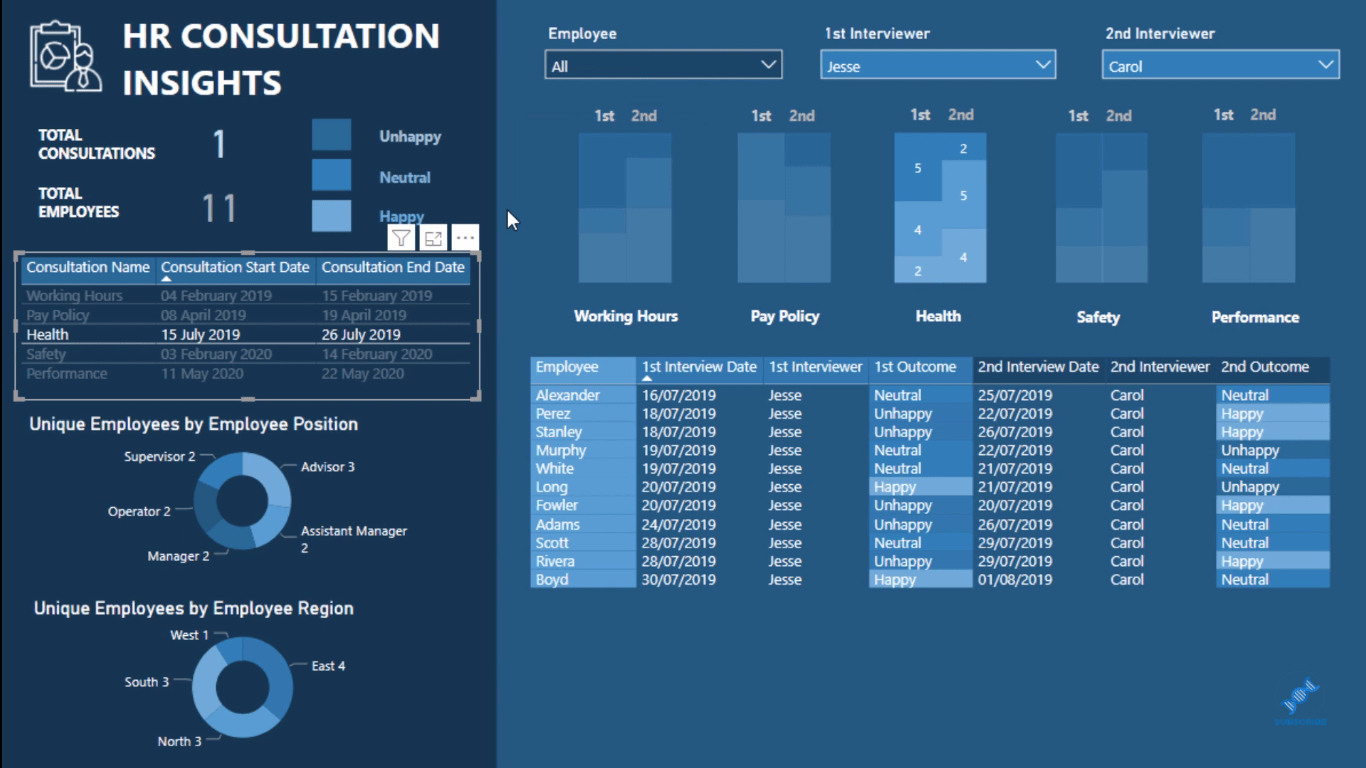This screenshot has height=768, width=1366.
Task: Open the Employee dropdown showing All
Action: coord(664,66)
